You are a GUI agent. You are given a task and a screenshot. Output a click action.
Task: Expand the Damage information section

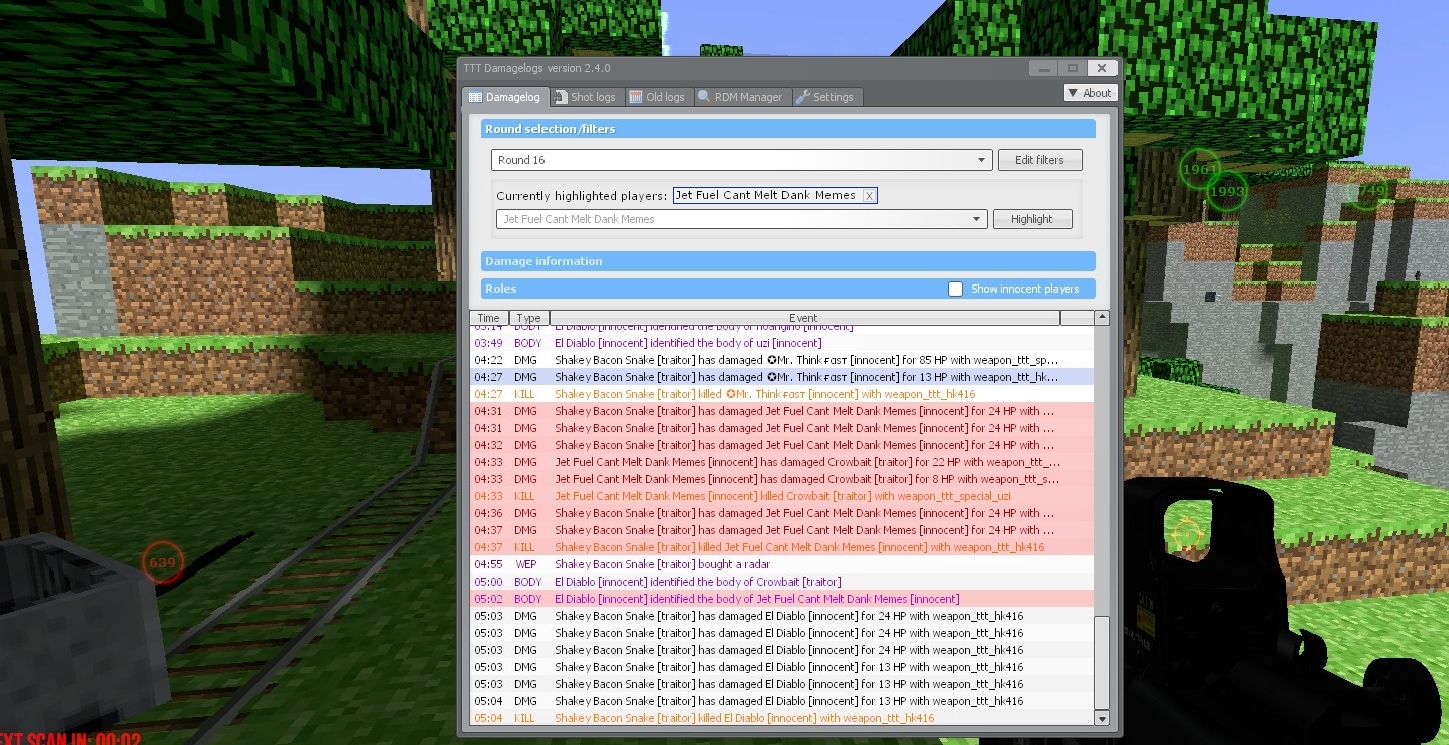788,261
